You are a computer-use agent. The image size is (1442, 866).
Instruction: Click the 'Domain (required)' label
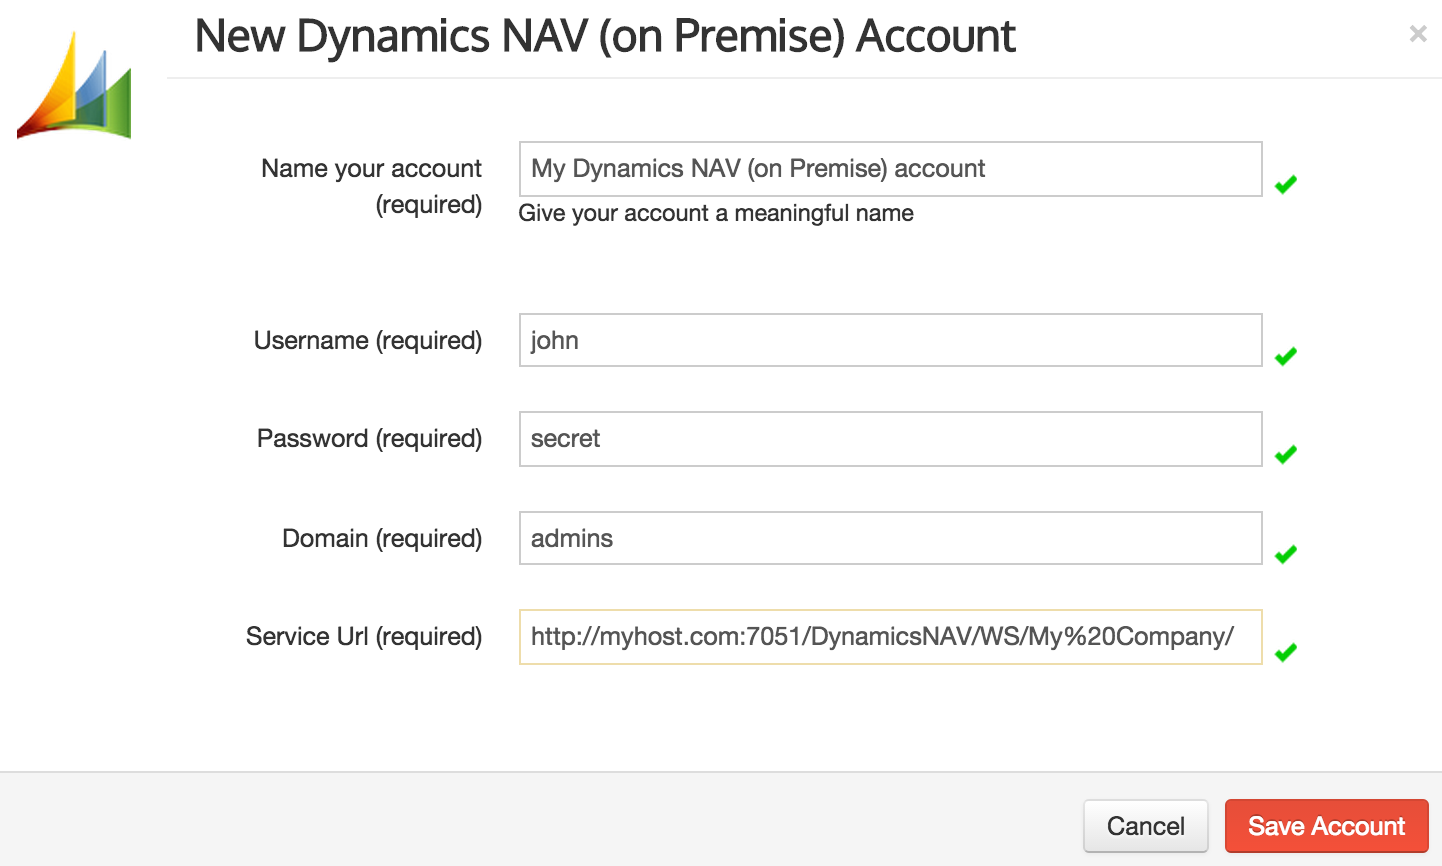(x=382, y=539)
